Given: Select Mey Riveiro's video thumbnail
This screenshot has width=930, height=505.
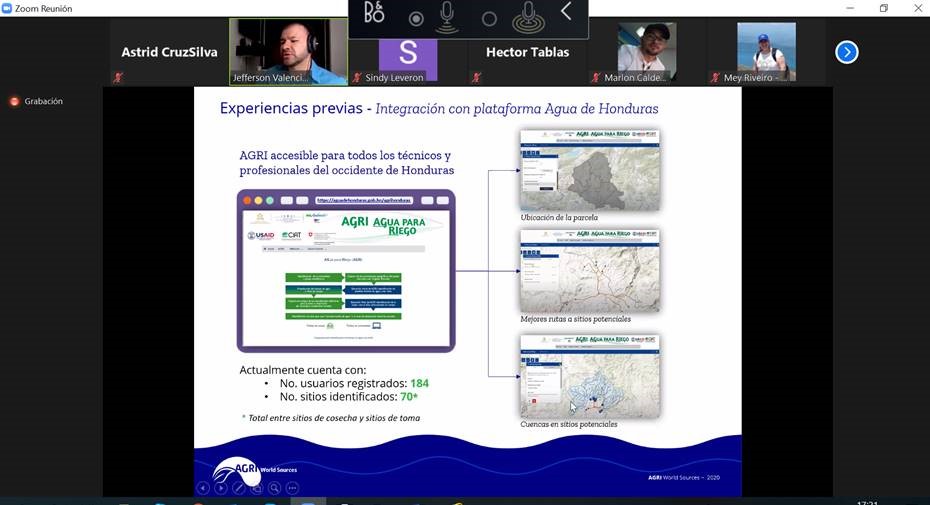Looking at the screenshot, I should pos(766,52).
